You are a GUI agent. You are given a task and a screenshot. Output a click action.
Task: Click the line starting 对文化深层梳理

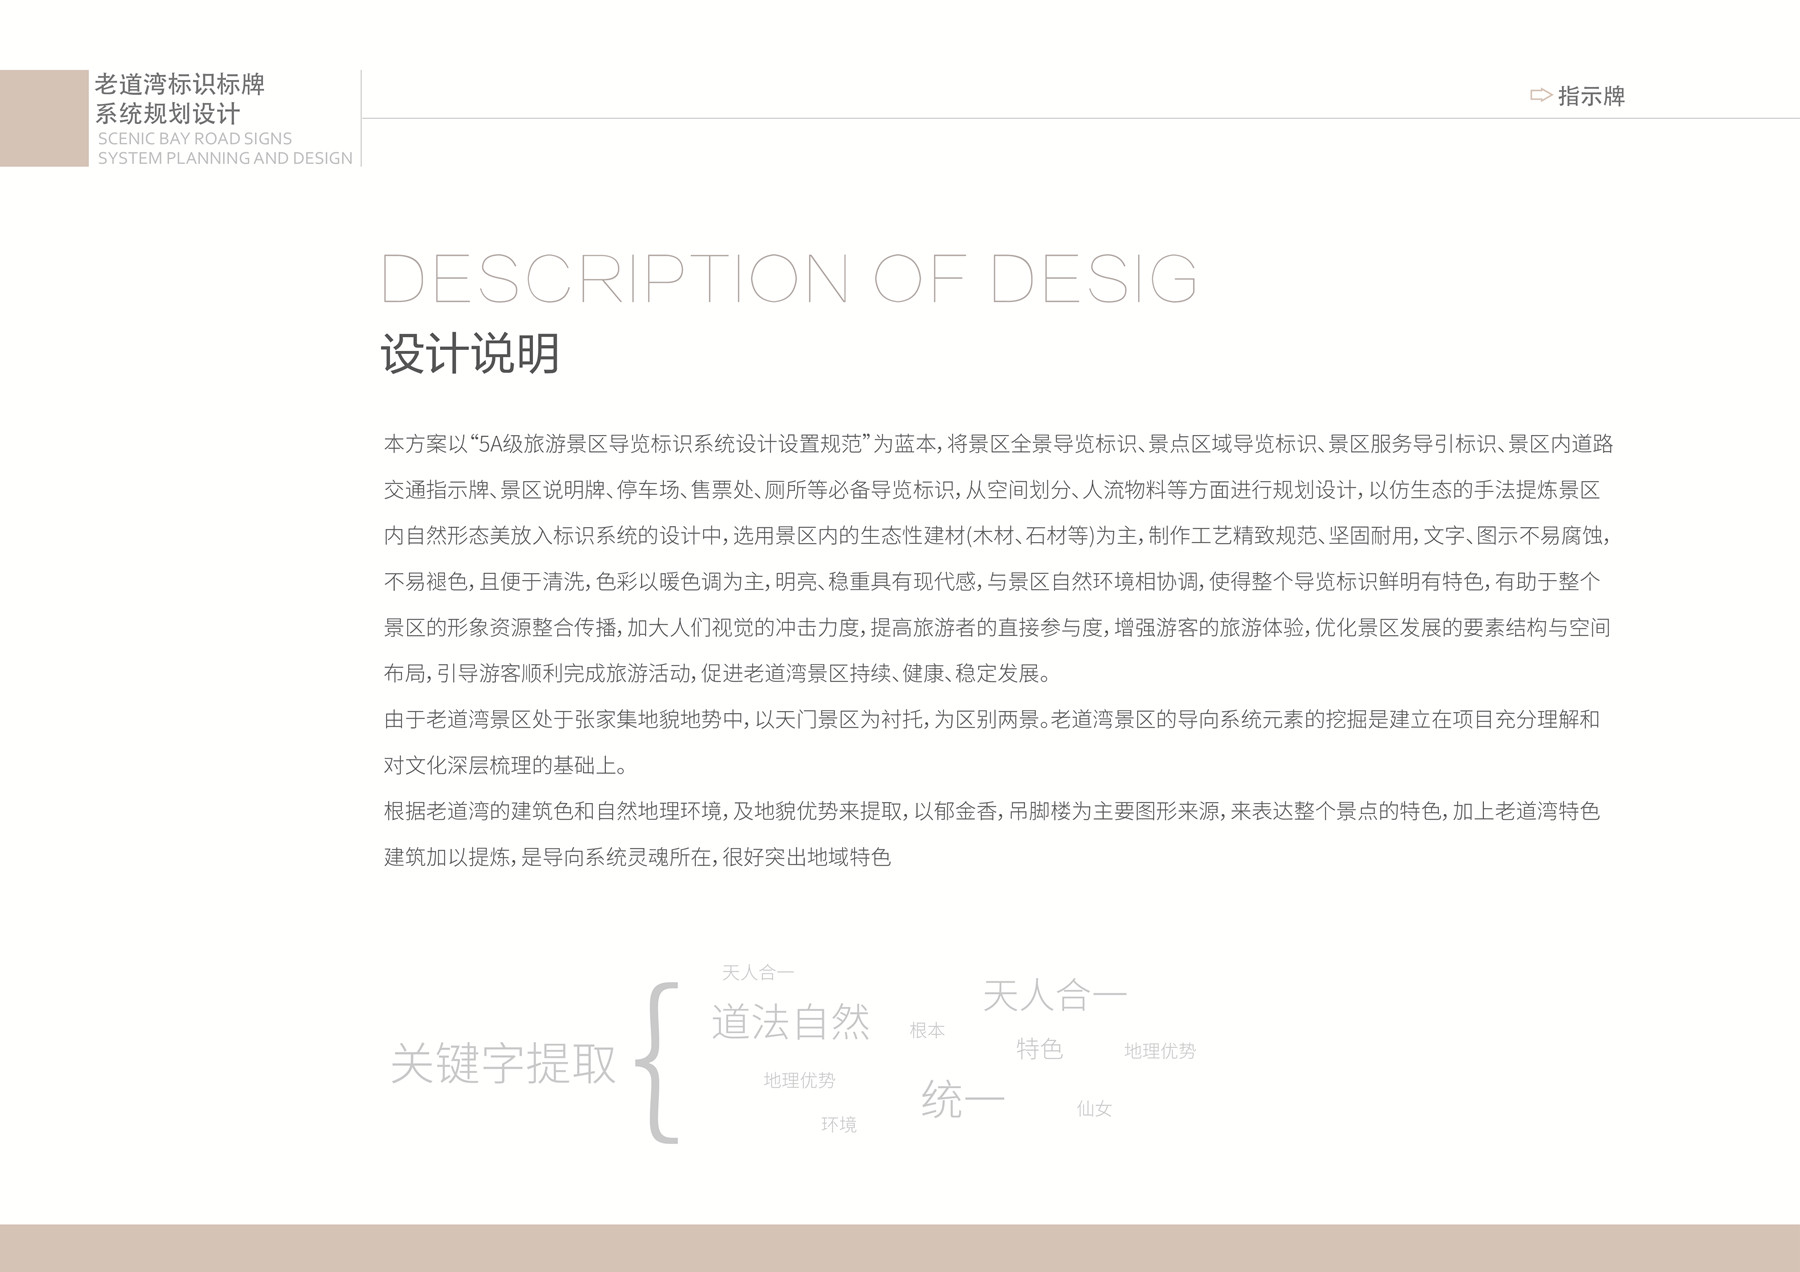507,766
